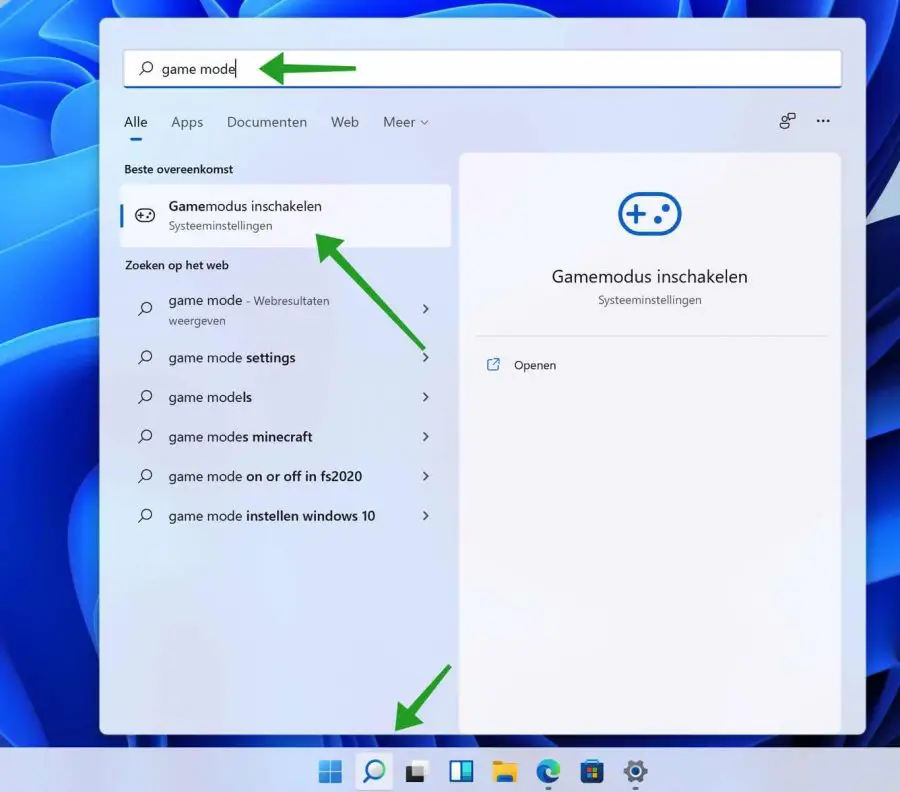Click search icon beside 'game mode instellen windows 10'
Image resolution: width=900 pixels, height=792 pixels.
145,516
